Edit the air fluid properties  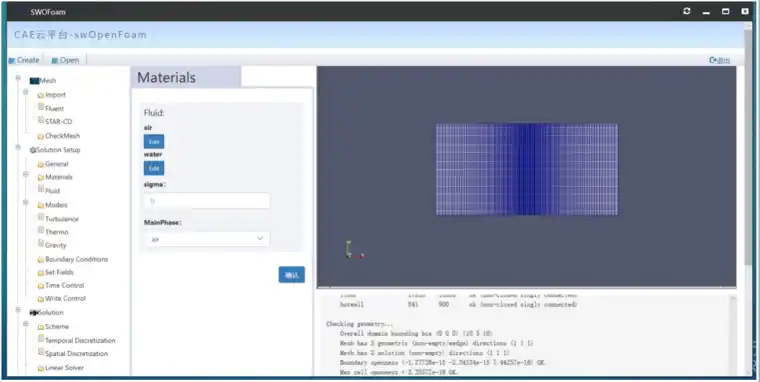coord(154,142)
